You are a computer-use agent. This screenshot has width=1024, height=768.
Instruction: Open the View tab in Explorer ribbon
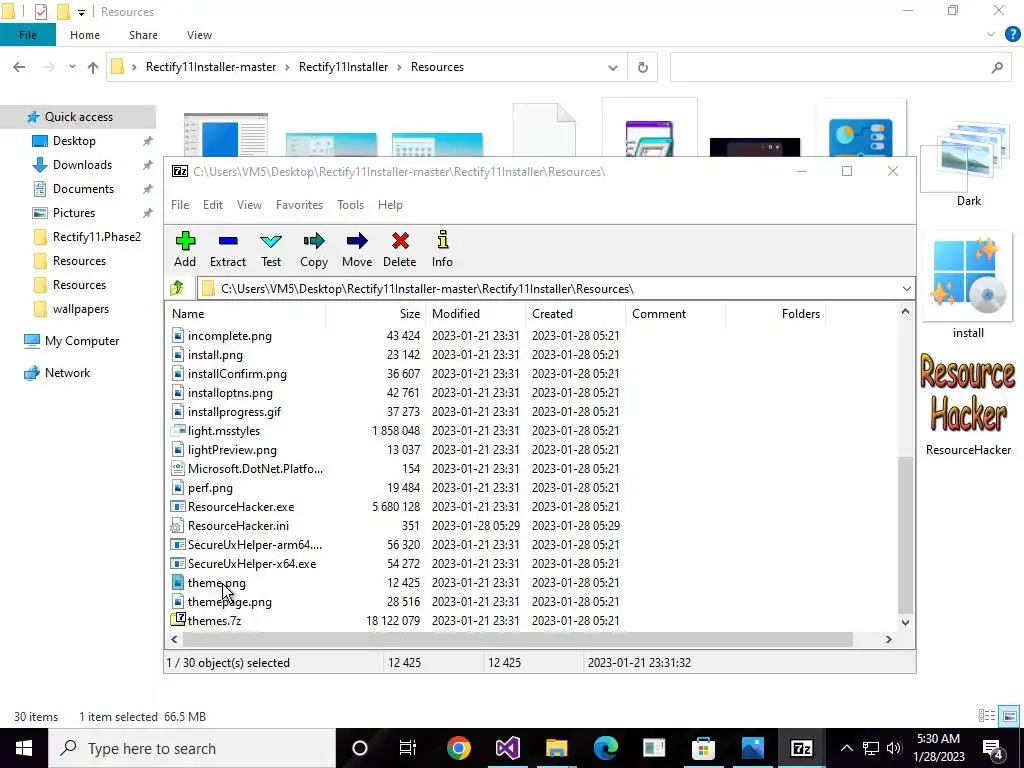pyautogui.click(x=199, y=35)
